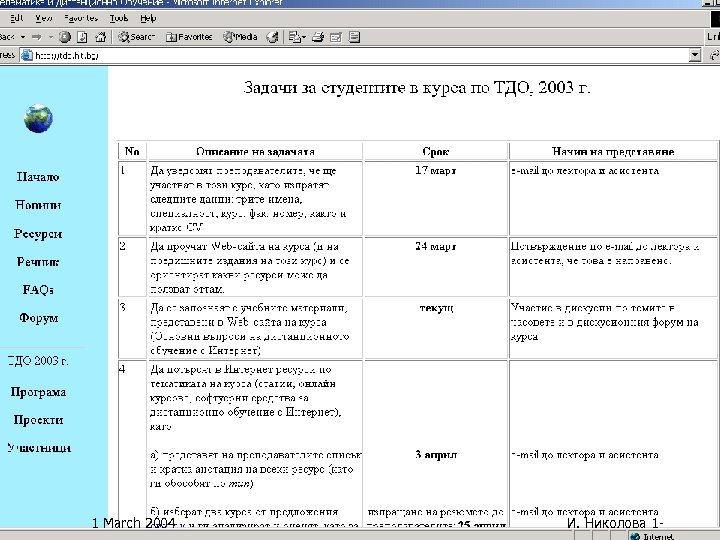Image resolution: width=720 pixels, height=540 pixels.
Task: Open the Проекти sidebar link
Action: point(38,420)
